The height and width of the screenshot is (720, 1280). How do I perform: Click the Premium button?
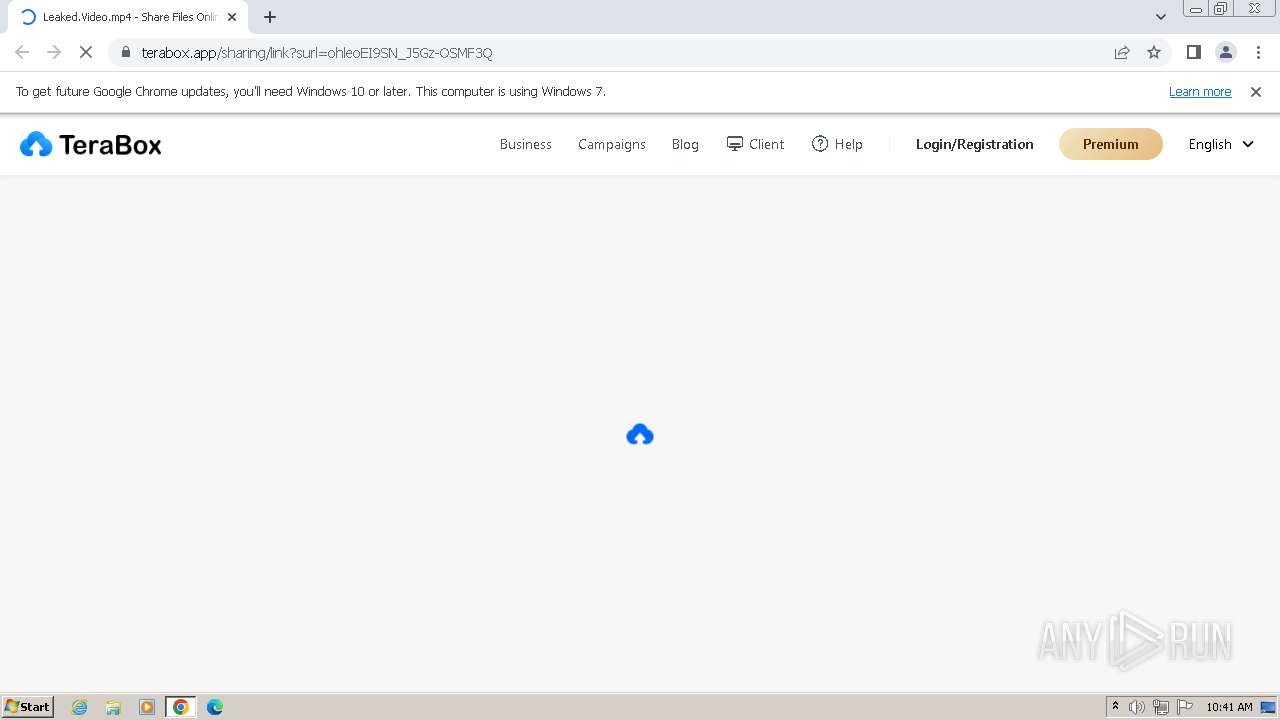pyautogui.click(x=1110, y=144)
